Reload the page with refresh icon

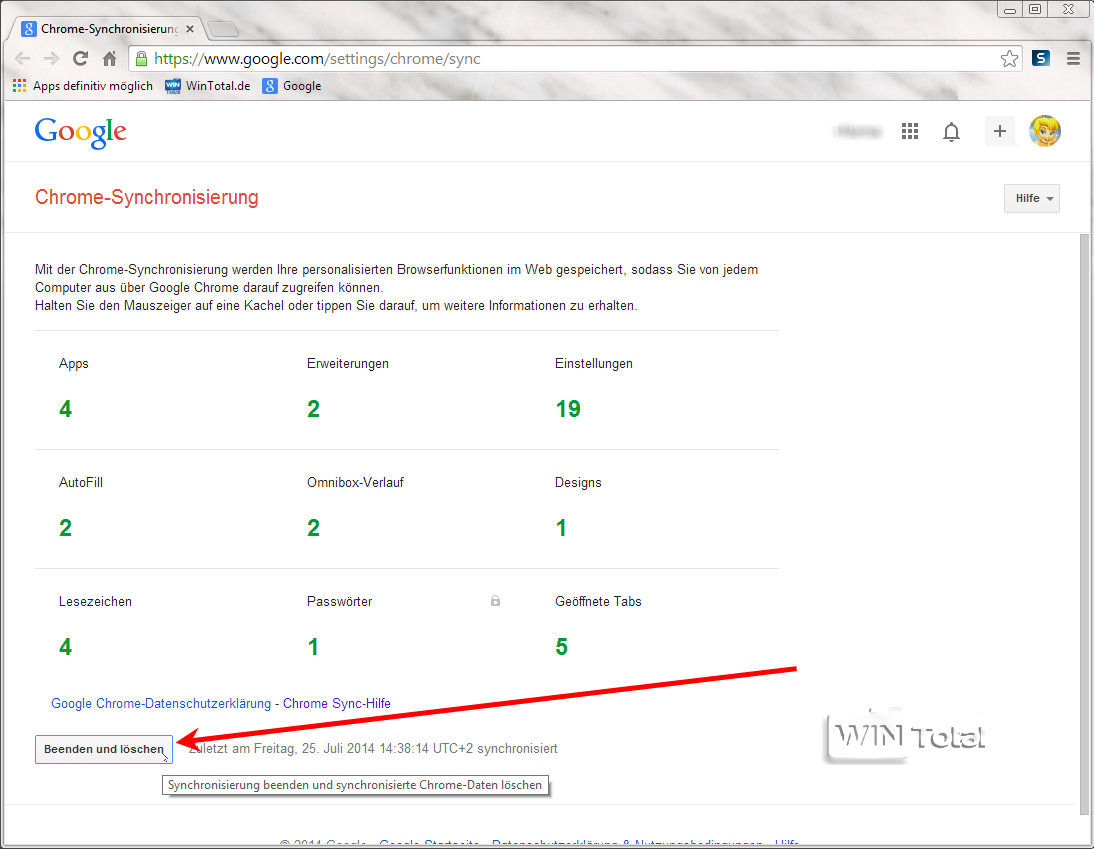point(80,59)
